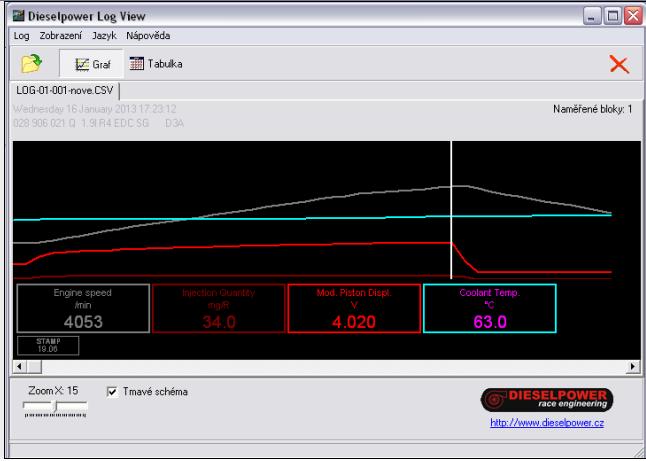This screenshot has height=461, width=646.
Task: Click the Wednesday 16 January 2013 date text
Action: (95, 109)
